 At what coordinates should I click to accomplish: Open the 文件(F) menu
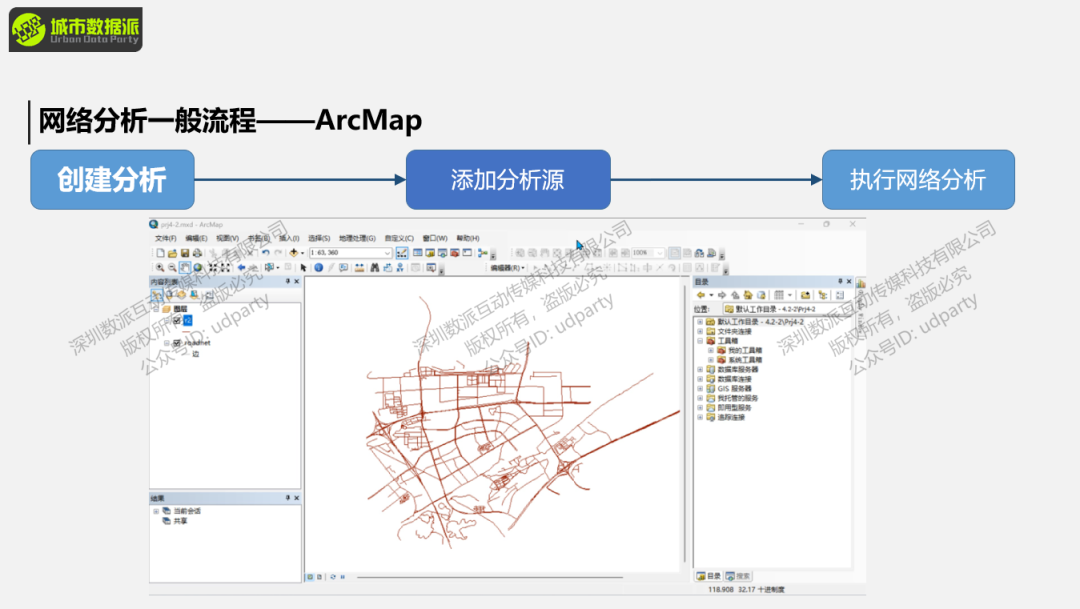[x=165, y=238]
